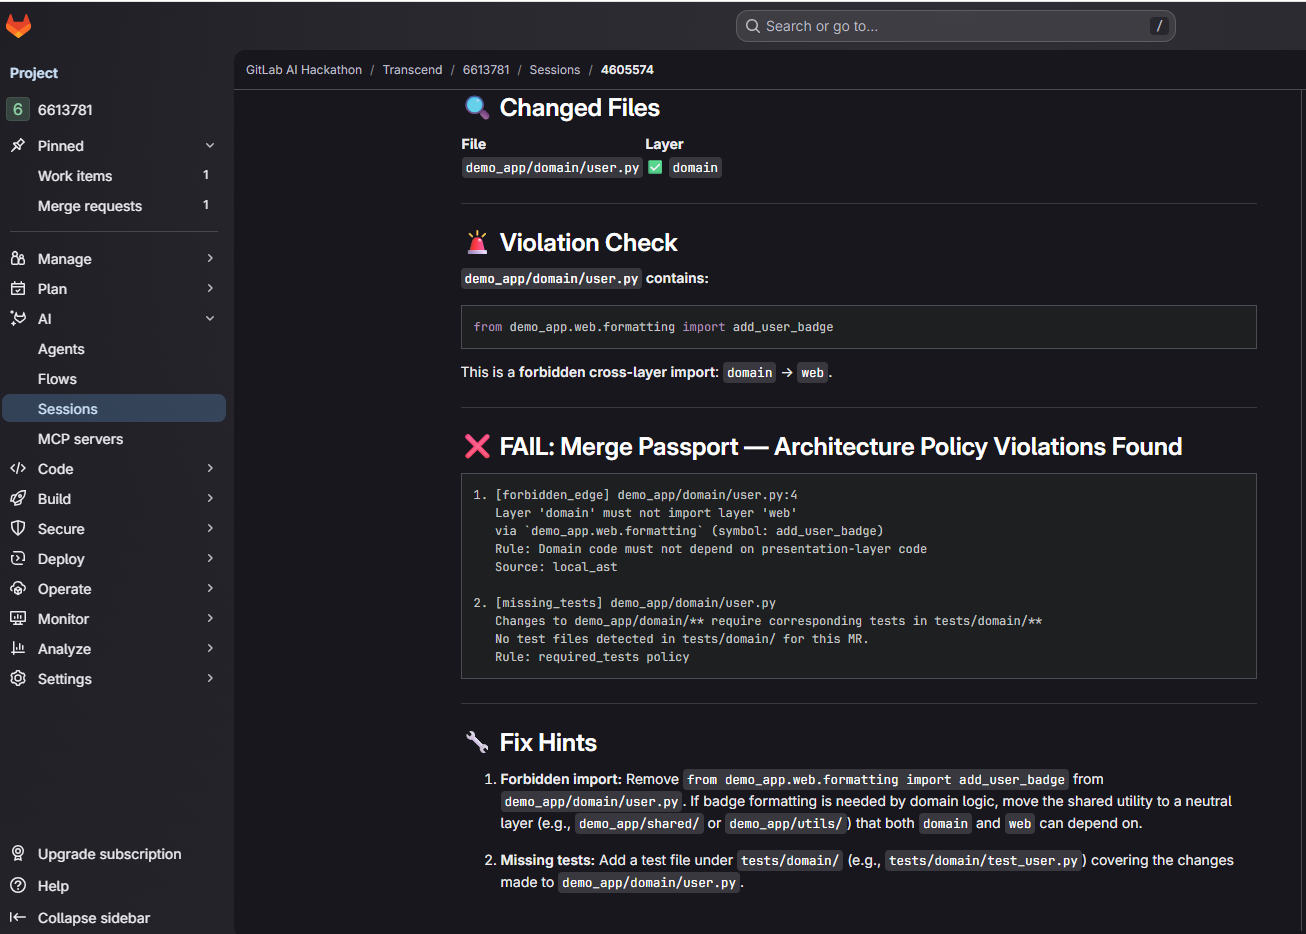Click the red X by FAIL heading

[478, 447]
